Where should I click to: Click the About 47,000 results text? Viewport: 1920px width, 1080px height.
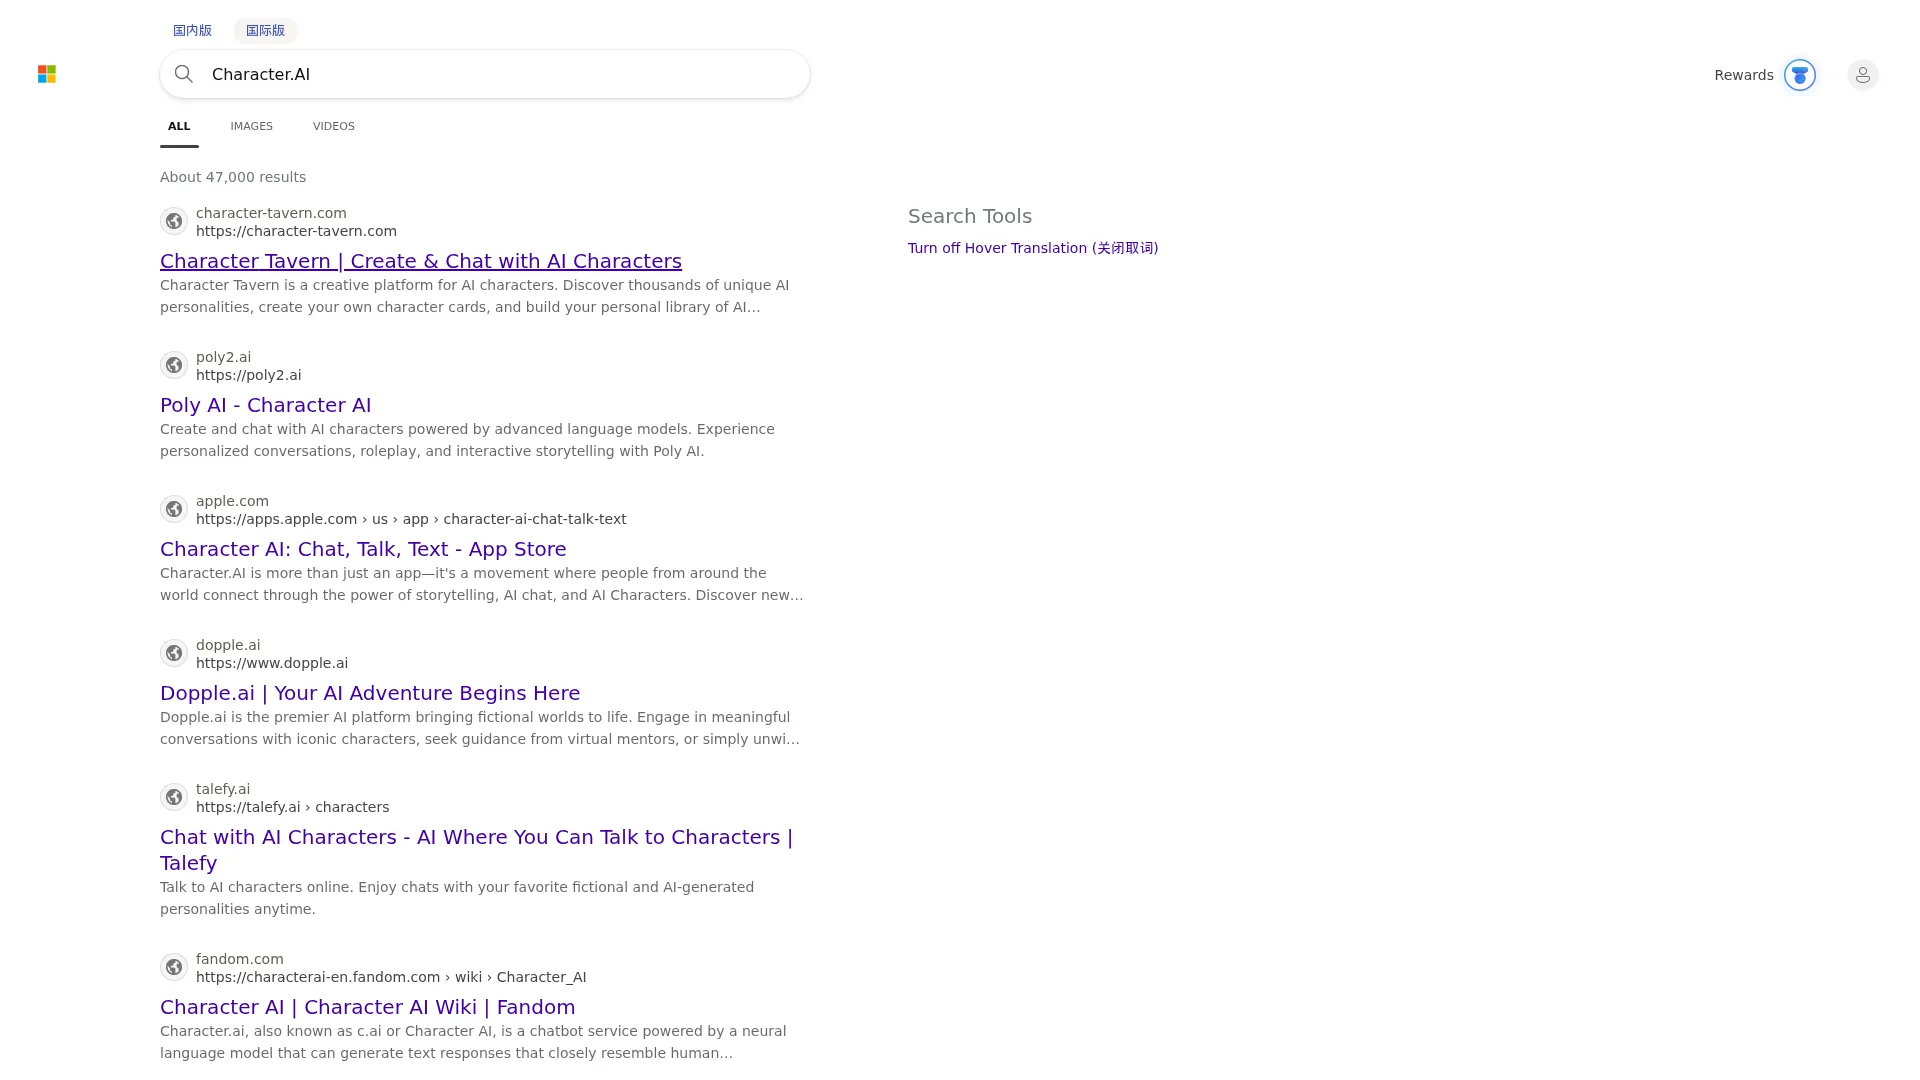pyautogui.click(x=233, y=177)
